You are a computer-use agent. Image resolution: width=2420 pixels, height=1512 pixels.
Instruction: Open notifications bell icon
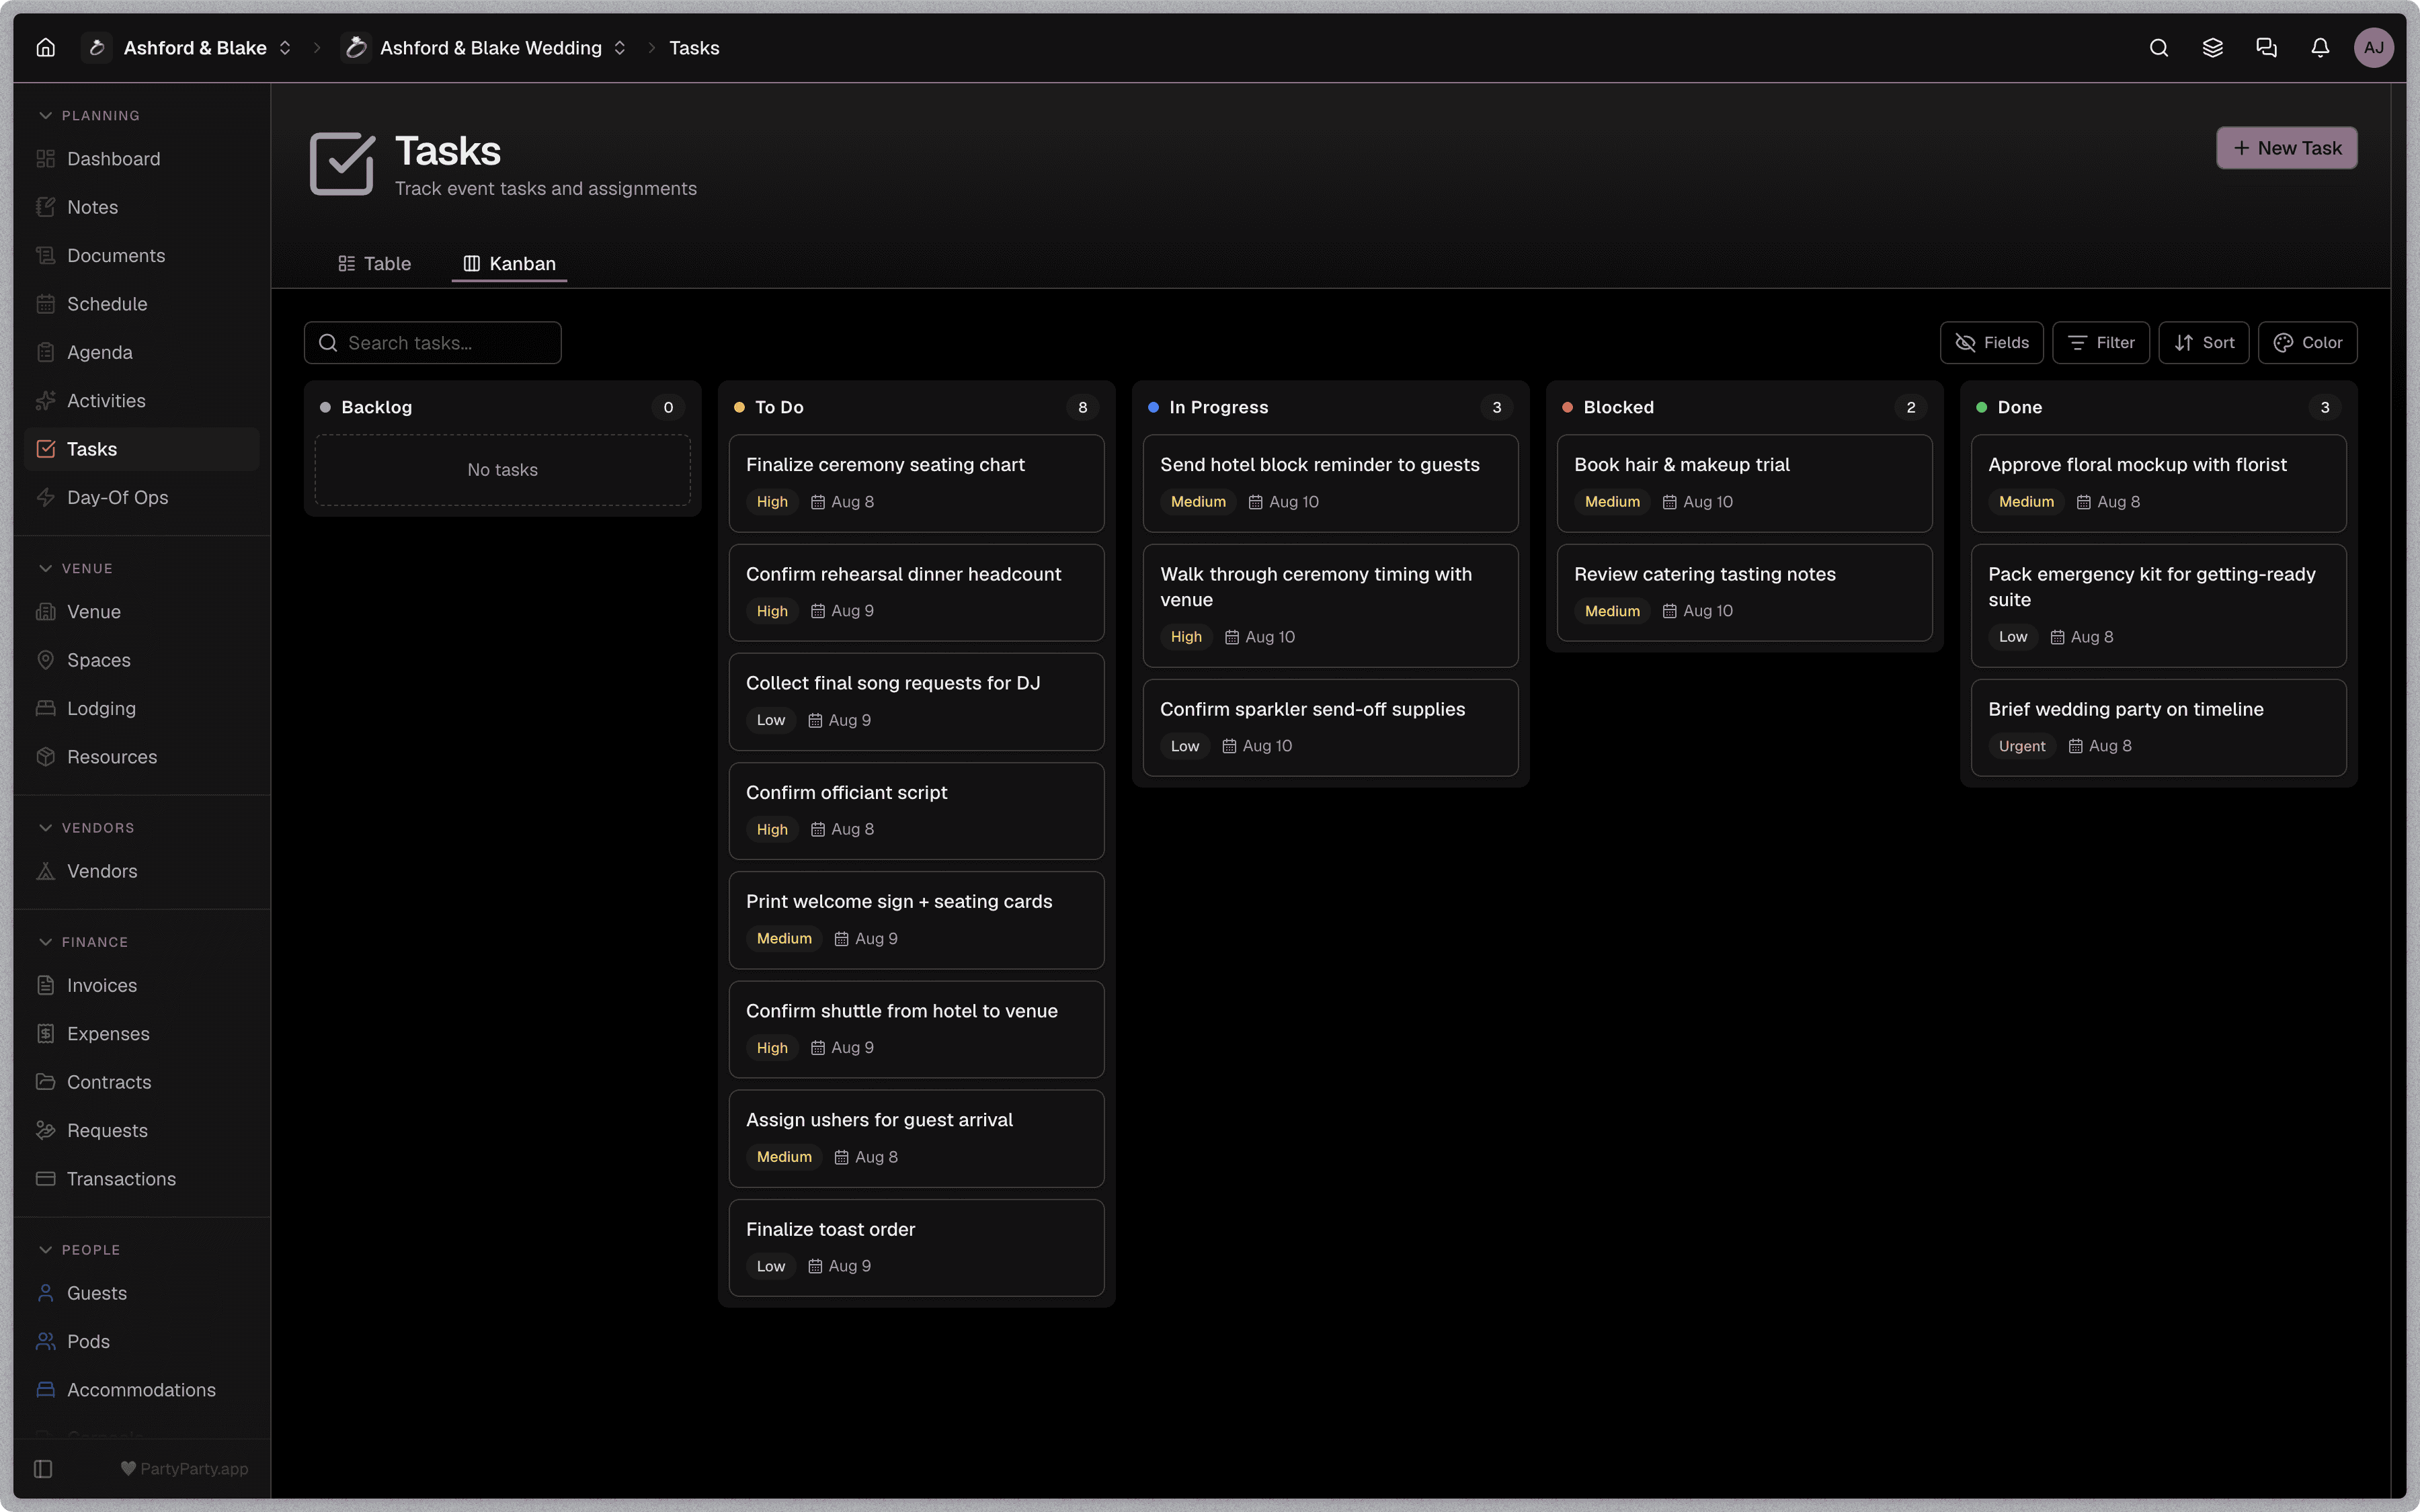coord(2320,48)
